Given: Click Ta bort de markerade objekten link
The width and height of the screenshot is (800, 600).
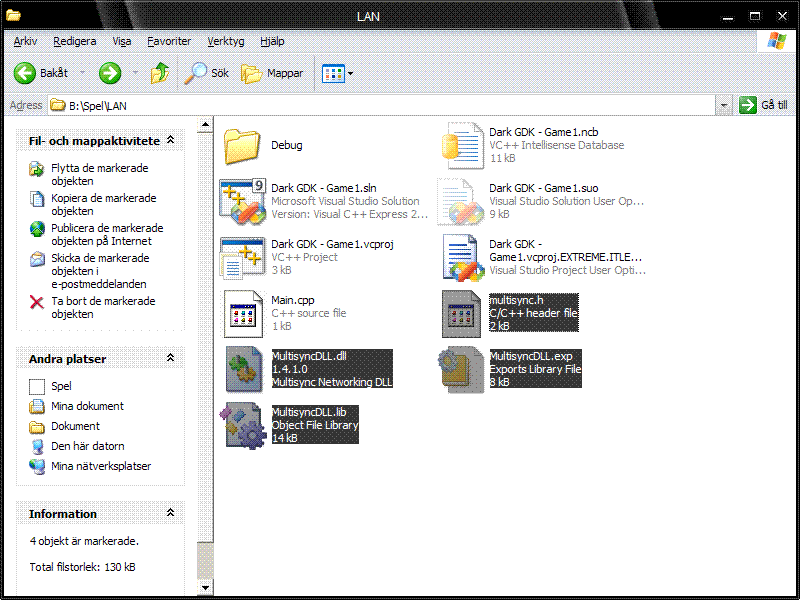Looking at the screenshot, I should (103, 308).
